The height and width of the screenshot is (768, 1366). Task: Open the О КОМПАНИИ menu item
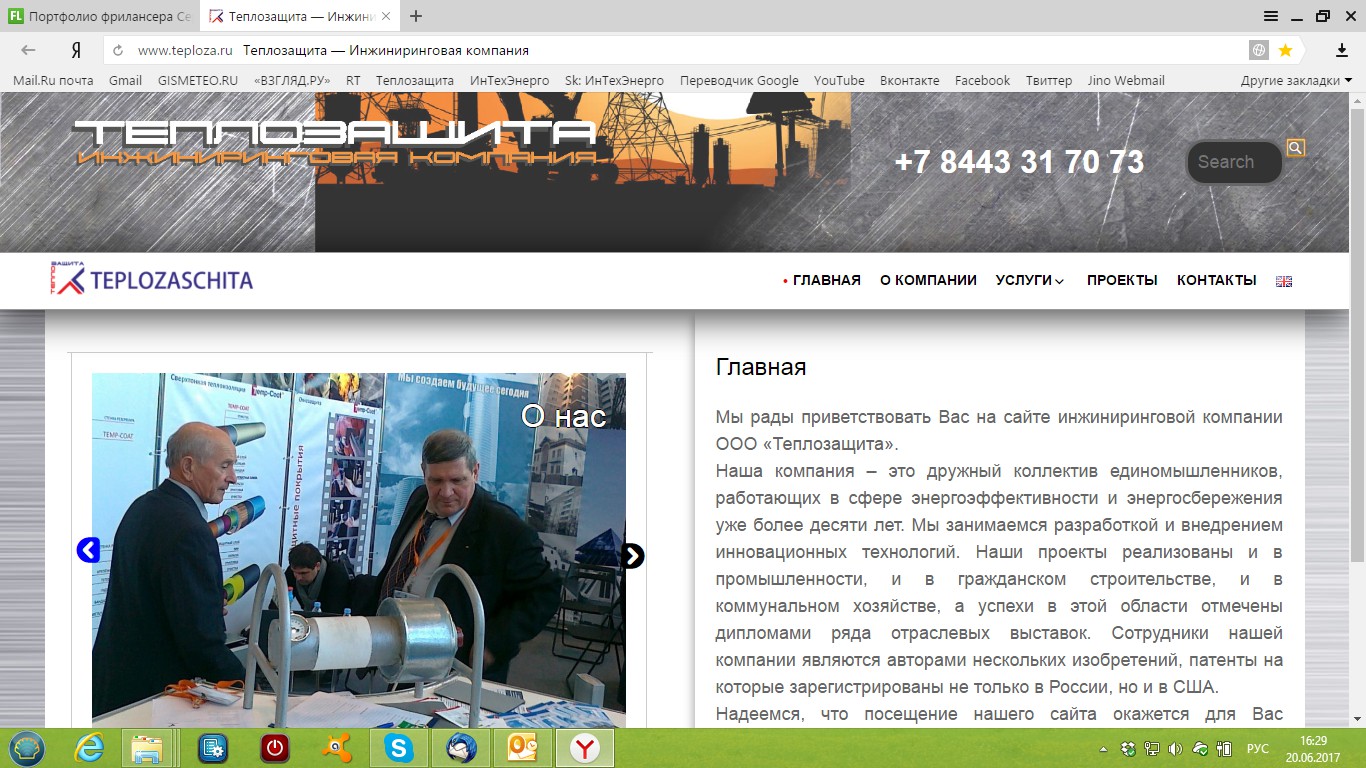tap(928, 280)
